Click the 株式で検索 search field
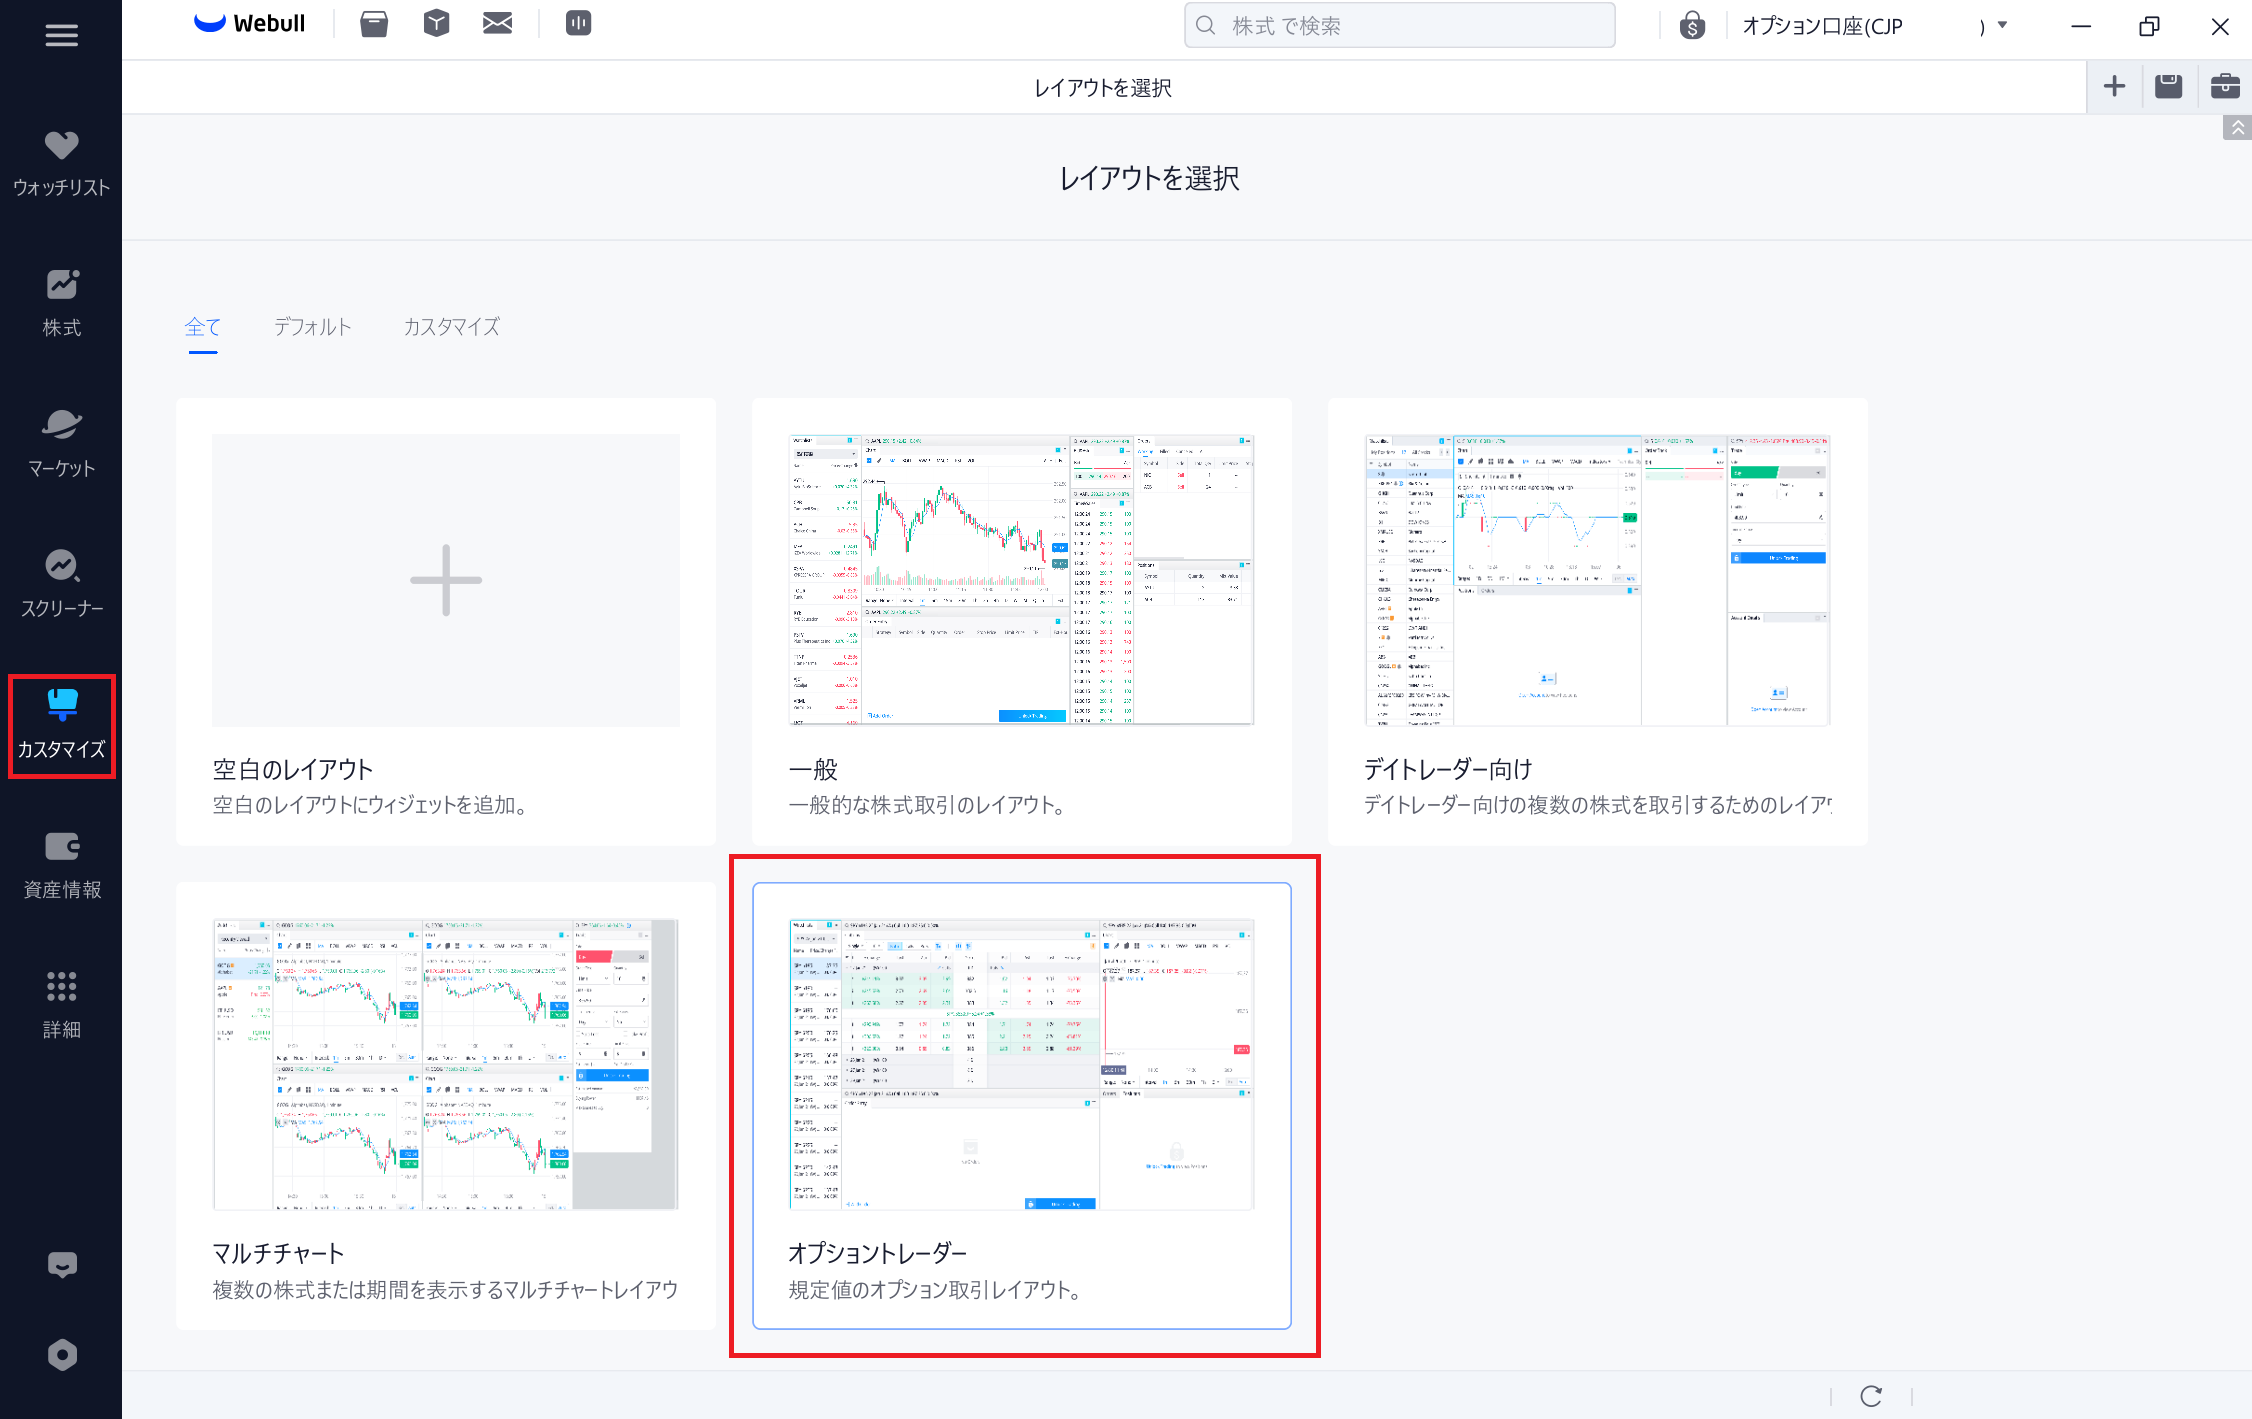The image size is (2252, 1419). 1400,26
